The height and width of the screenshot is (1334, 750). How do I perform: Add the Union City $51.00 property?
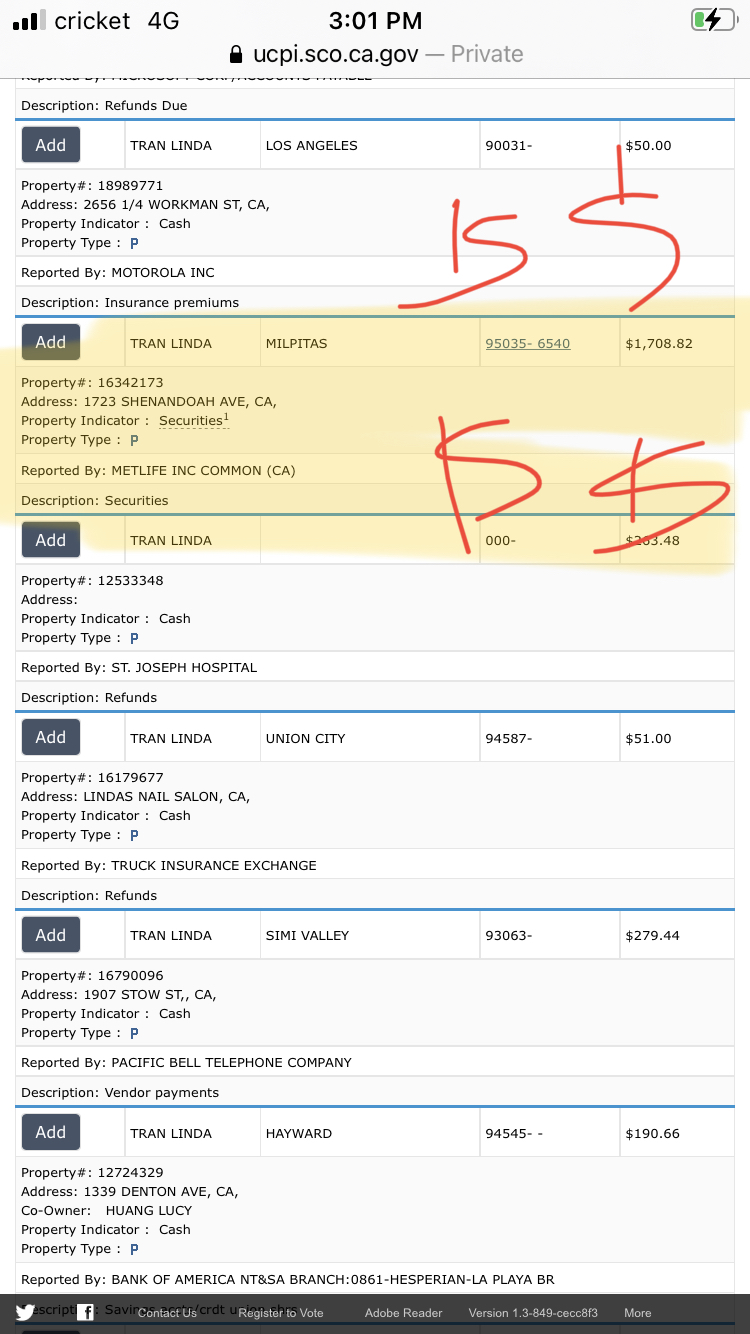click(x=51, y=737)
